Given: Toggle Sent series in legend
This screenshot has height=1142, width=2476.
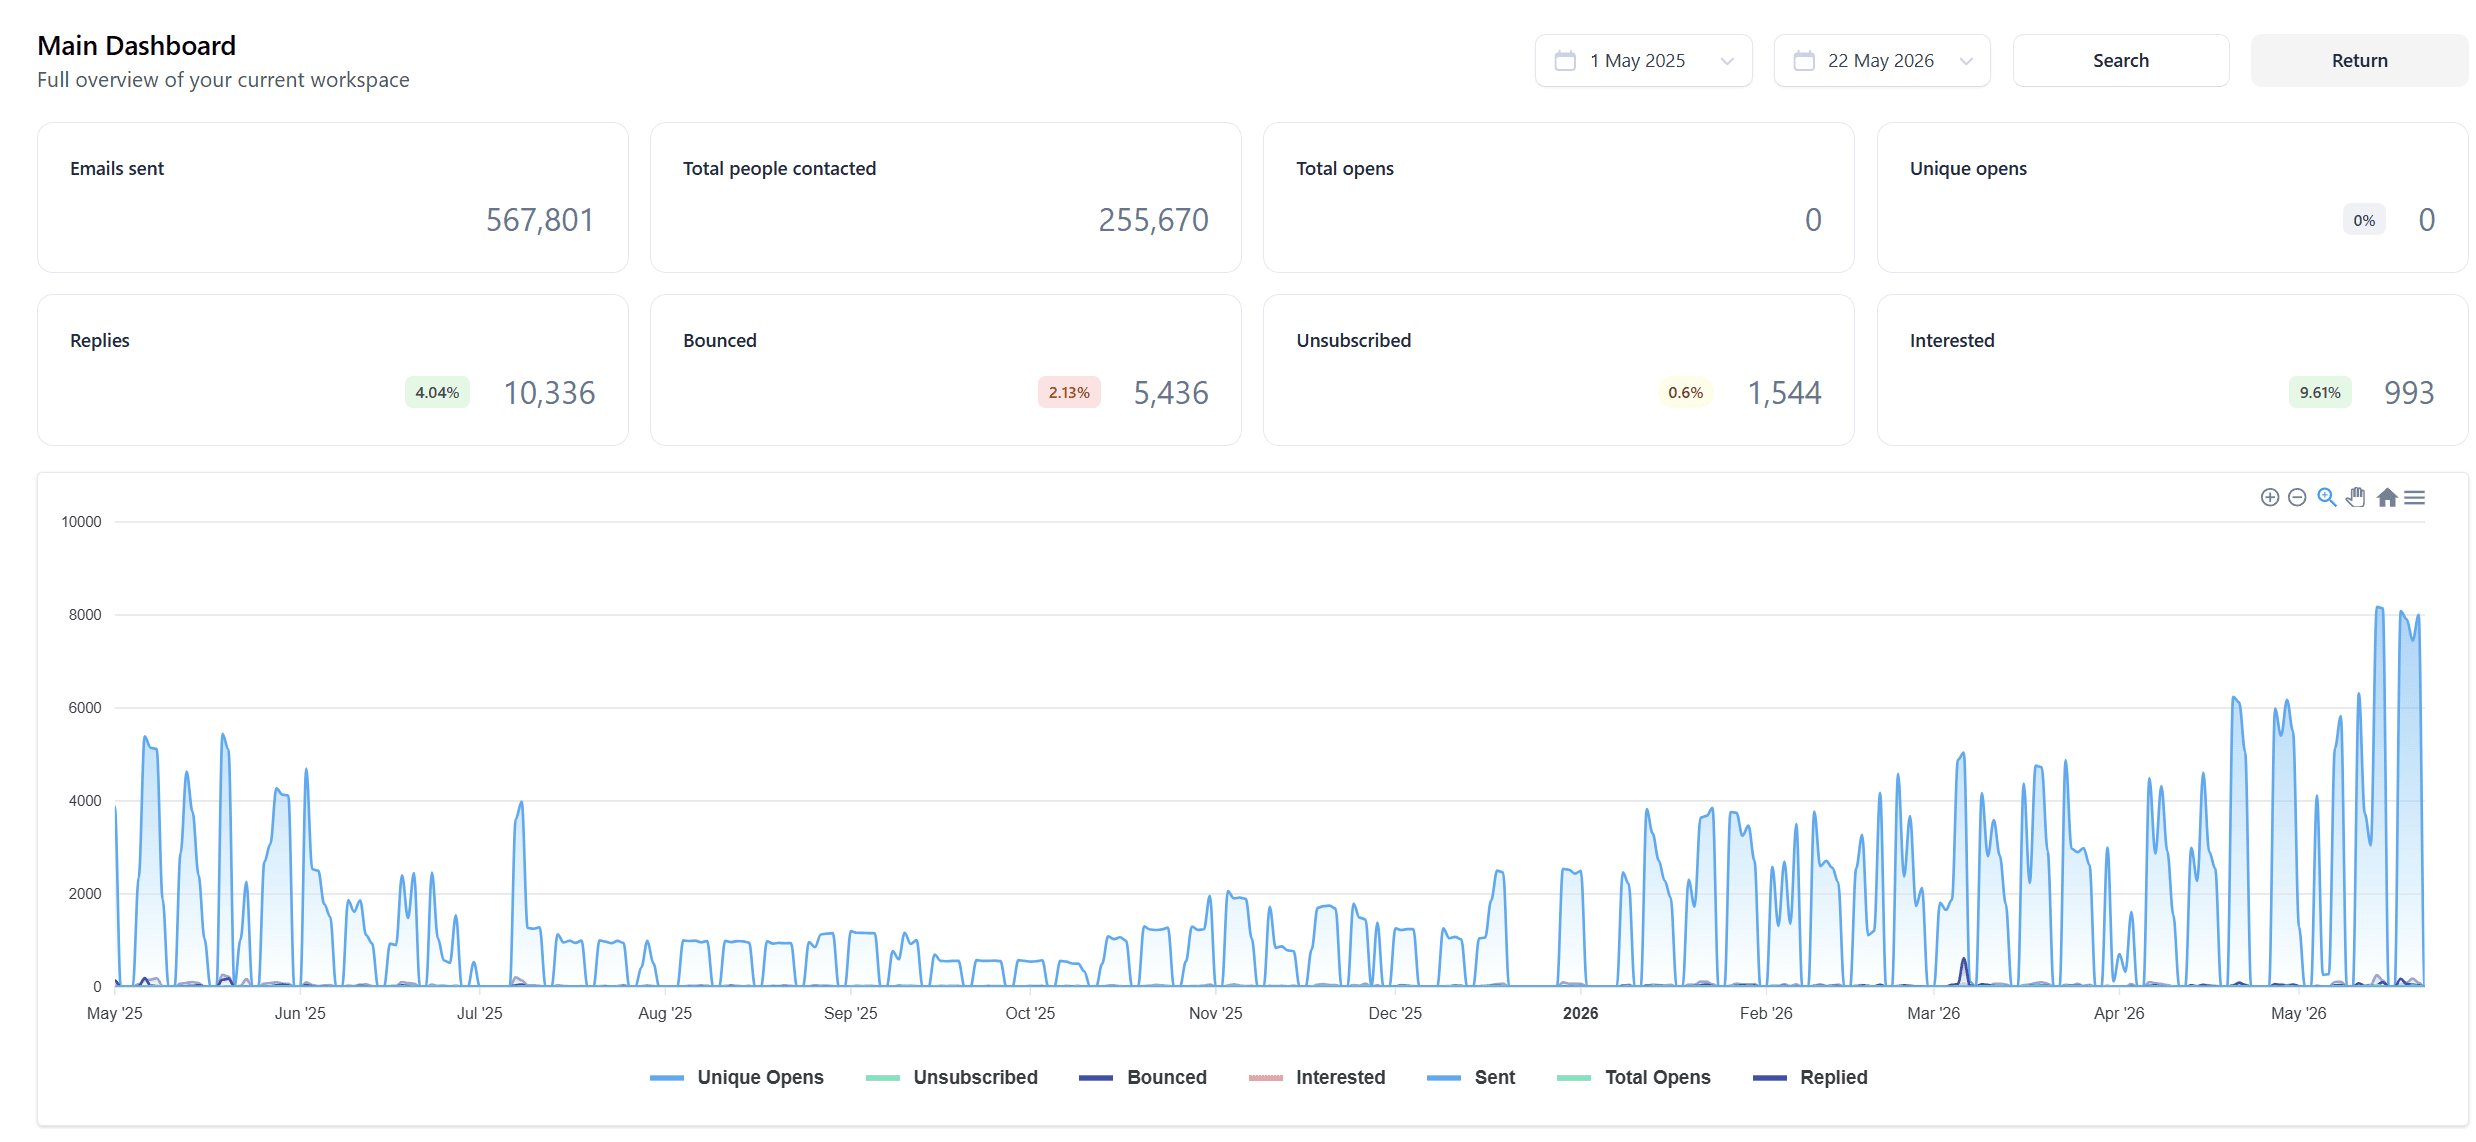Looking at the screenshot, I should [x=1471, y=1077].
